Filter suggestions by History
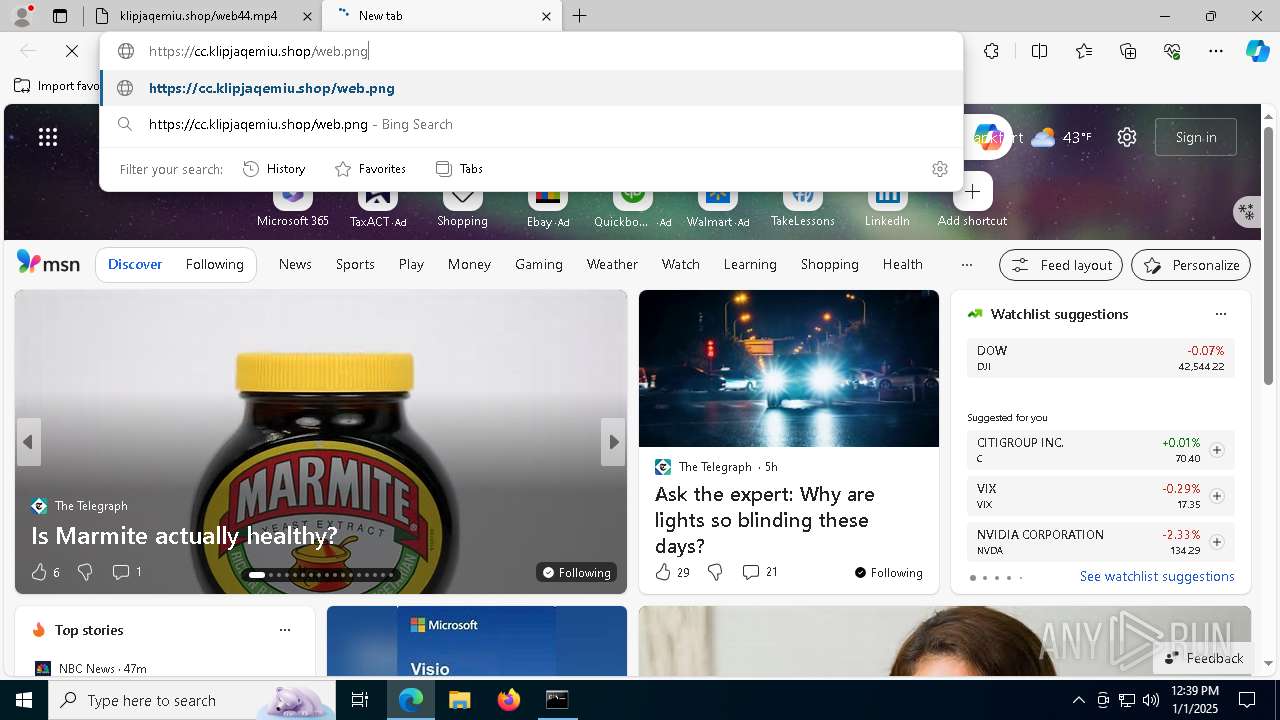The width and height of the screenshot is (1280, 720). coord(274,169)
